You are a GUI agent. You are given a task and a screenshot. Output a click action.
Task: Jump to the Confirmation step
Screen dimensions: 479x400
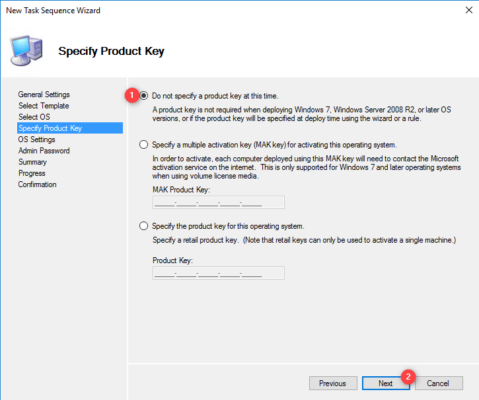click(37, 184)
